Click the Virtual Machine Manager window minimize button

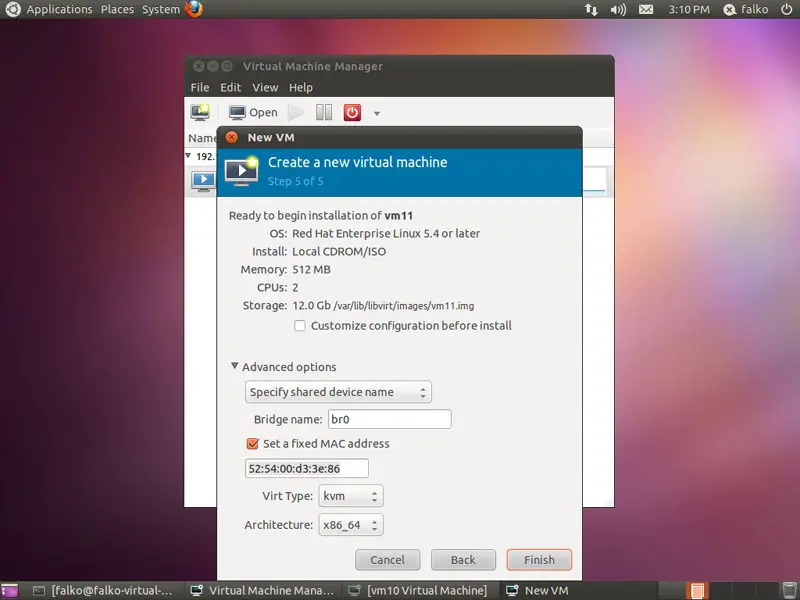point(213,66)
